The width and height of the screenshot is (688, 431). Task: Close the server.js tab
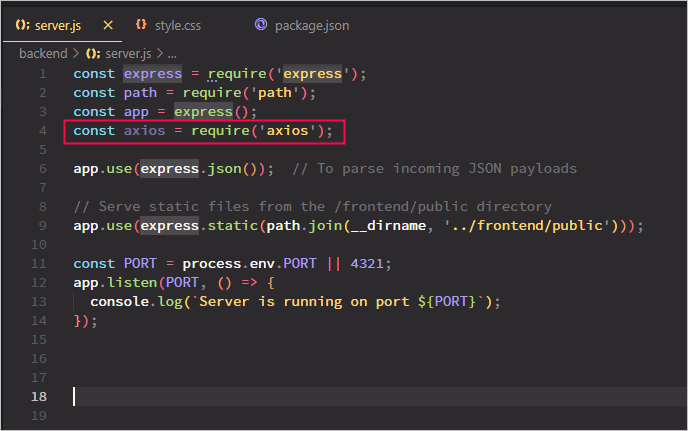click(108, 25)
